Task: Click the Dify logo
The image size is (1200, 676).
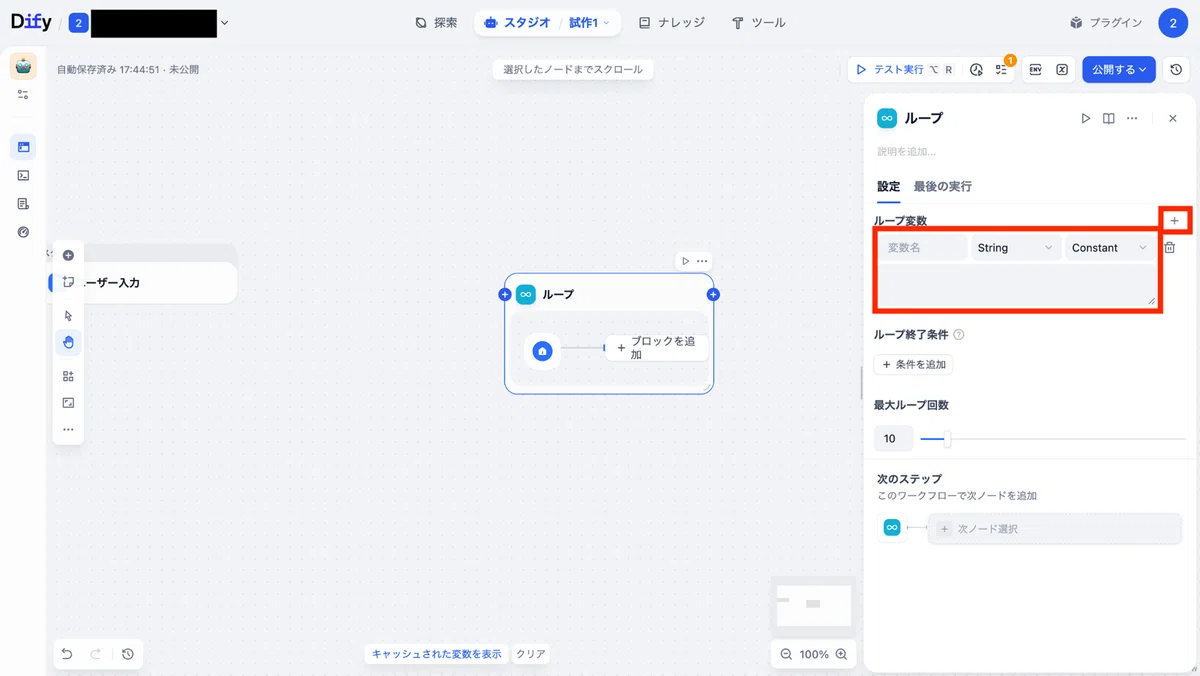Action: (x=31, y=22)
